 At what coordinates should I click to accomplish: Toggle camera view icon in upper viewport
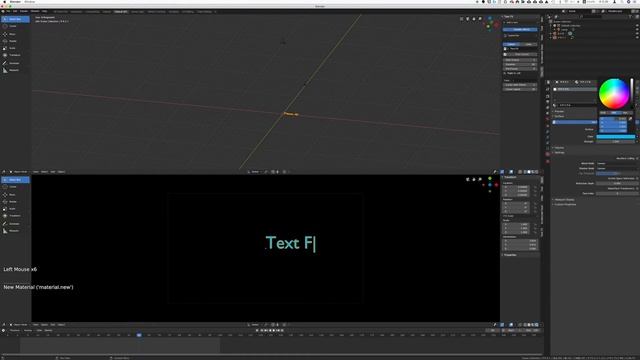(468, 19)
